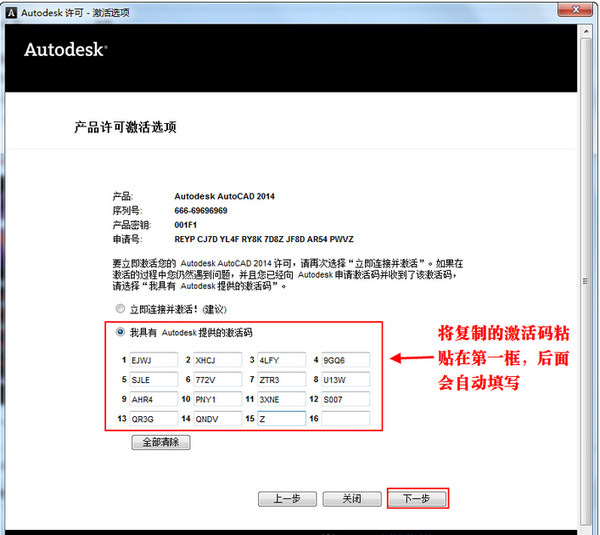Click activation code field 13 containing QR3G
Screen dimensions: 600x535
(x=153, y=419)
